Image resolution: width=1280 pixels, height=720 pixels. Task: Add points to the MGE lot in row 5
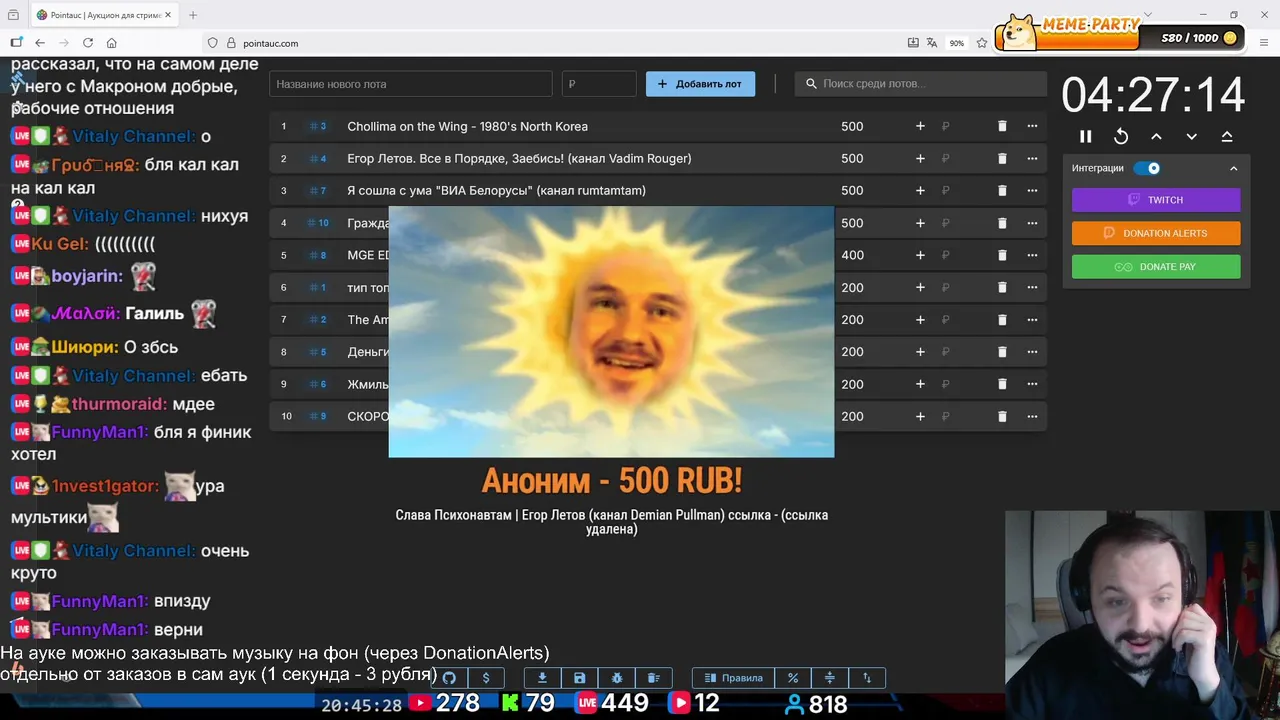click(x=920, y=255)
